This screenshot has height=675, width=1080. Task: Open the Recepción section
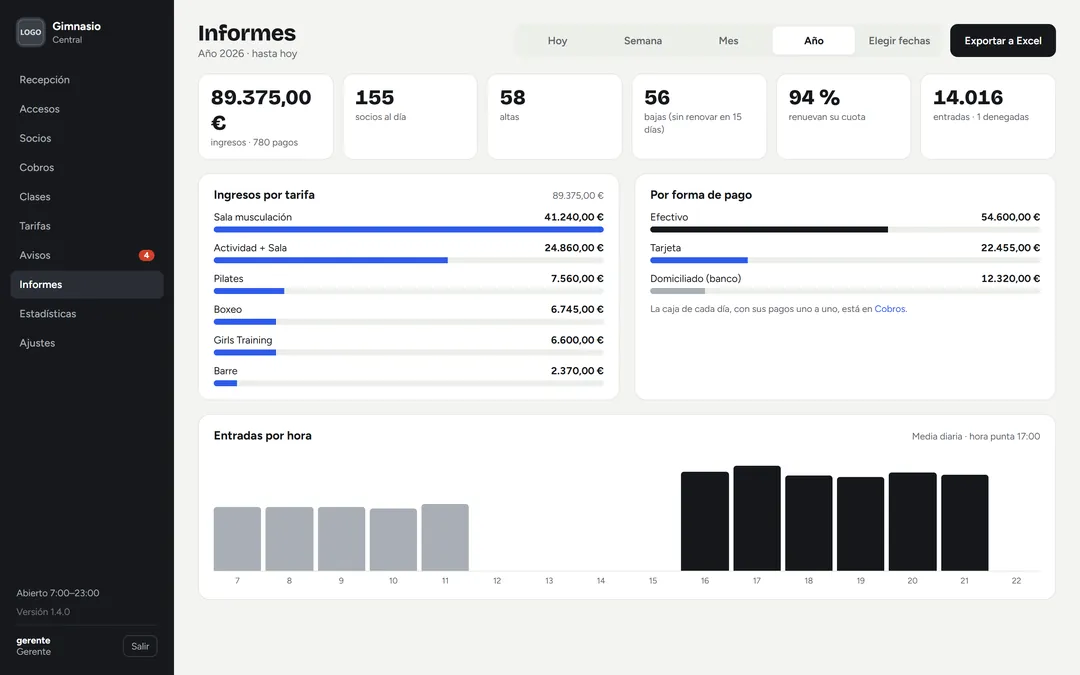(87, 80)
